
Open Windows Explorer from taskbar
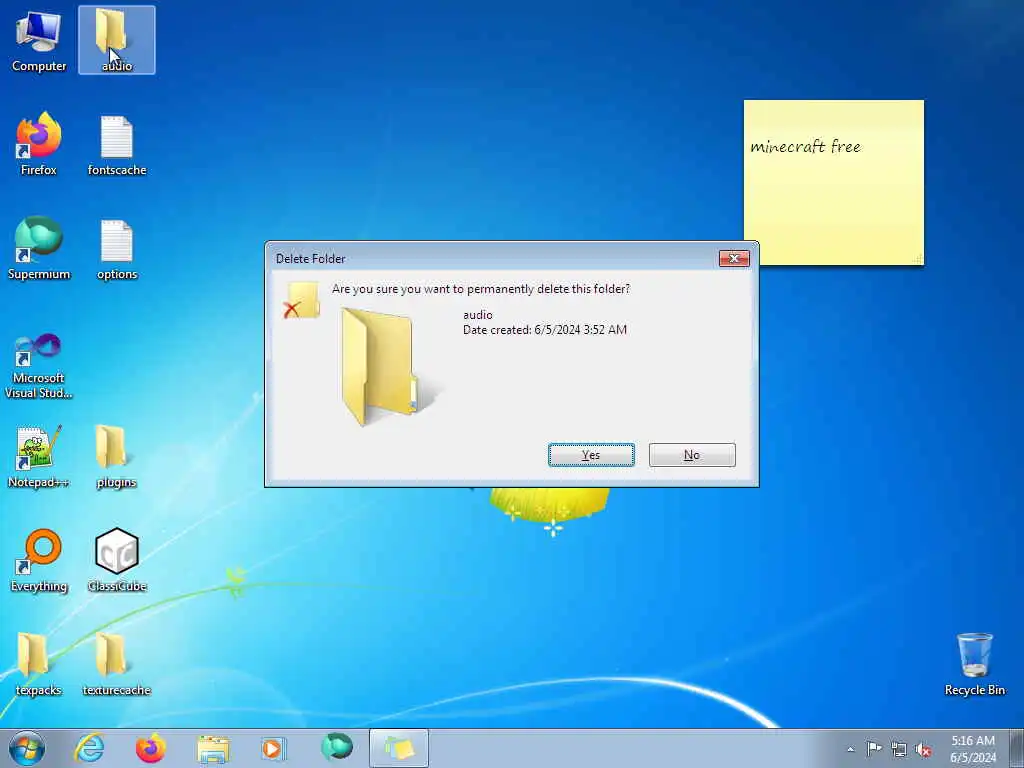pos(213,748)
